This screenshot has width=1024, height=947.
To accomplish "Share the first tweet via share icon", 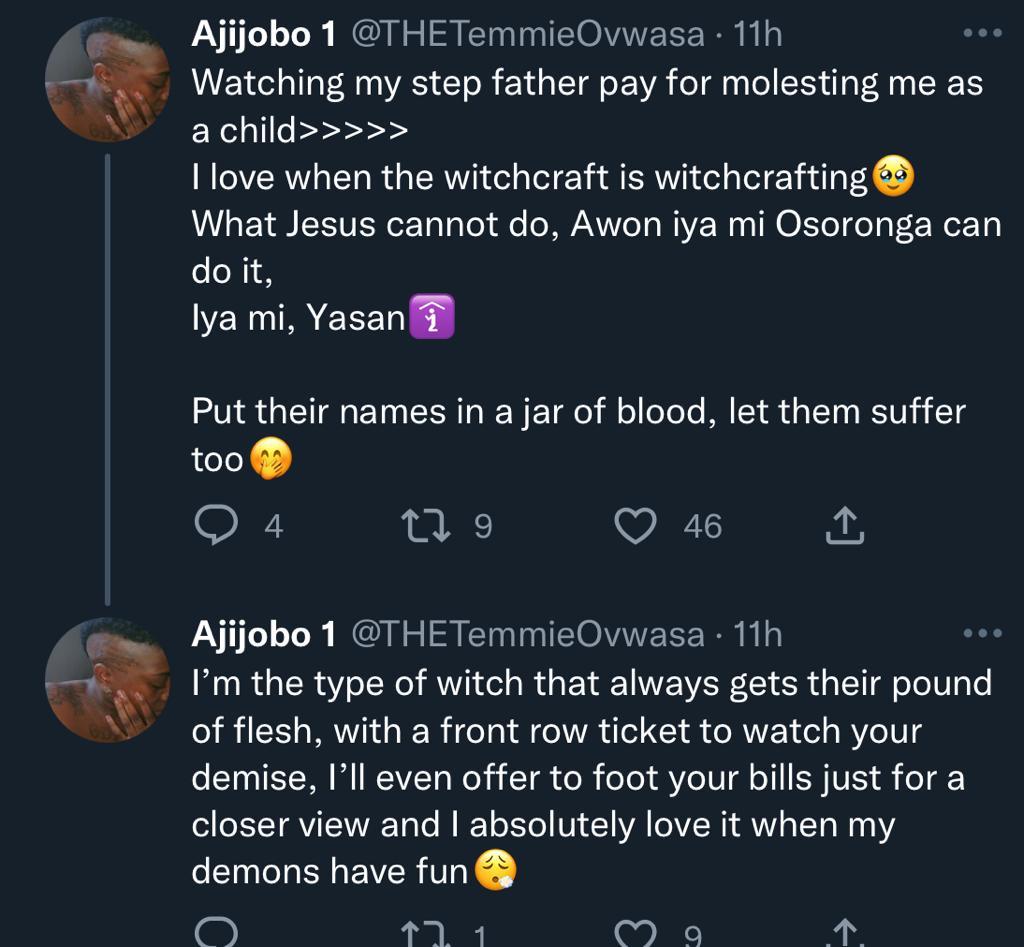I will (x=844, y=526).
